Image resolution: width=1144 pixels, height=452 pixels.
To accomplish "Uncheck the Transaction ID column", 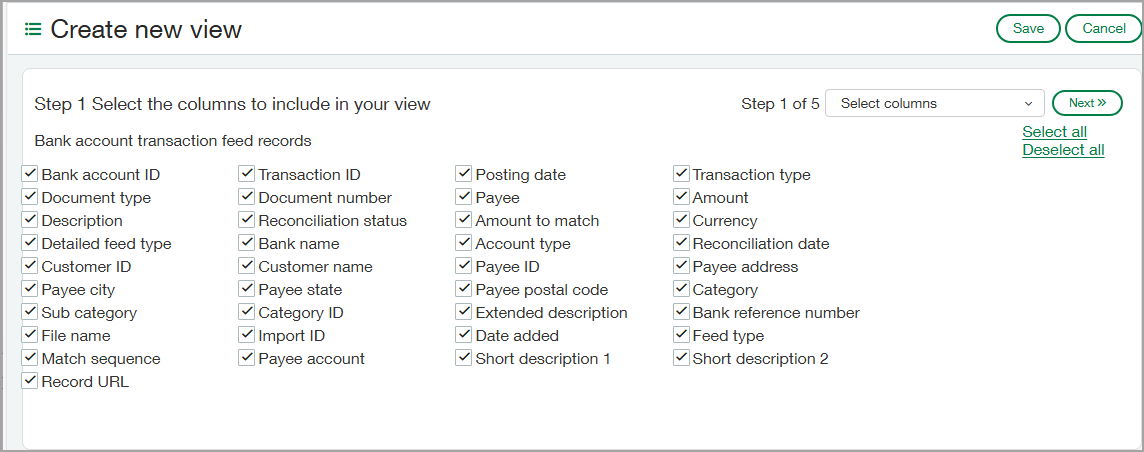I will (x=247, y=174).
